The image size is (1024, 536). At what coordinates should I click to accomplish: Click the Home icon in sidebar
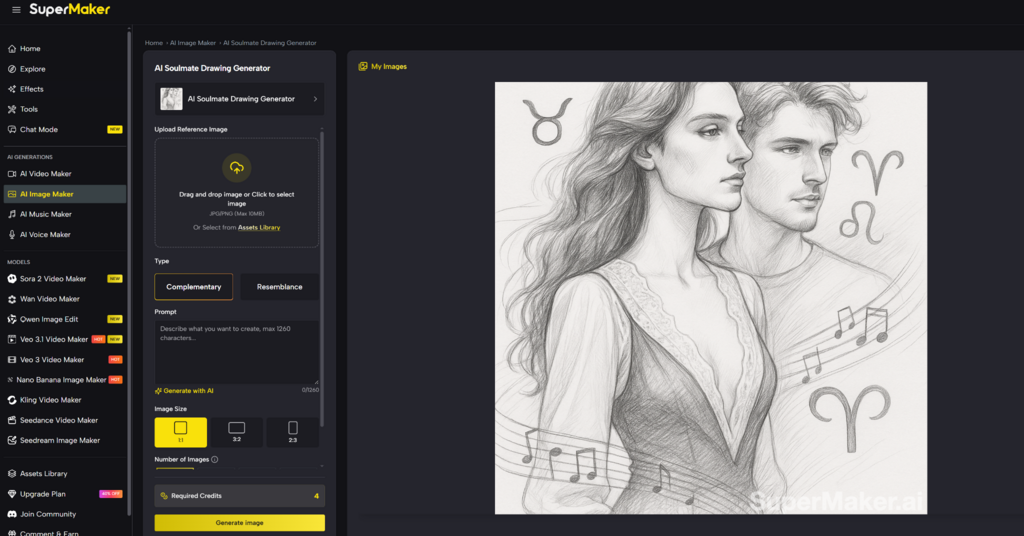12,49
